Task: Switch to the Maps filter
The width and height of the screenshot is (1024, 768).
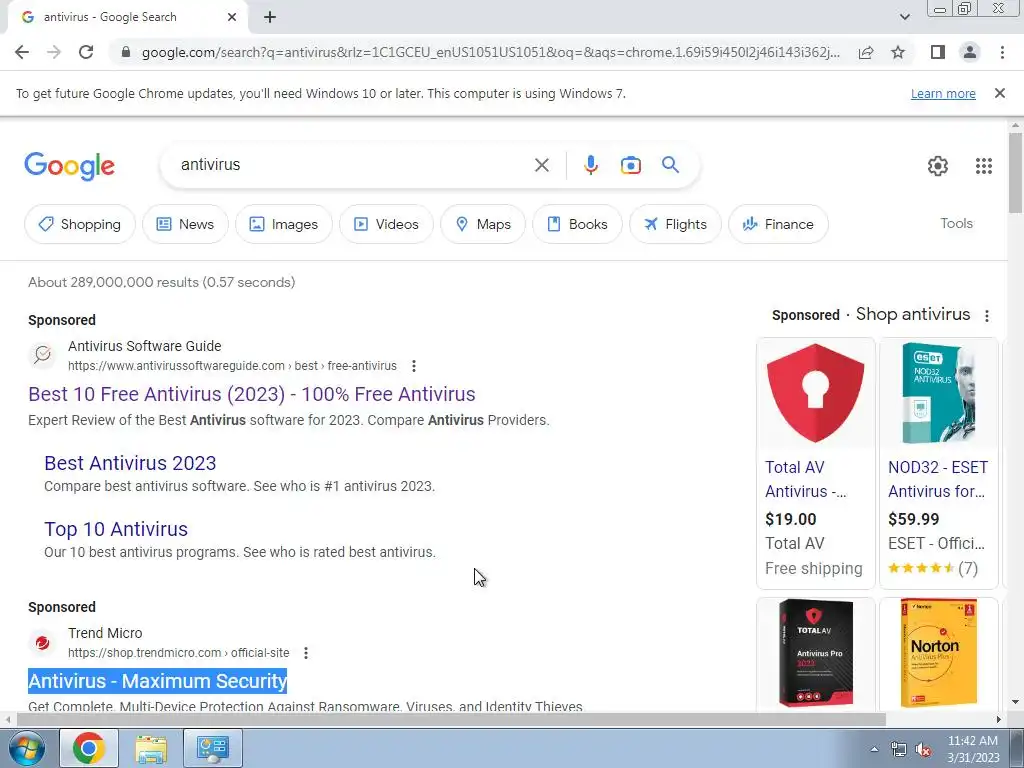Action: tap(483, 224)
